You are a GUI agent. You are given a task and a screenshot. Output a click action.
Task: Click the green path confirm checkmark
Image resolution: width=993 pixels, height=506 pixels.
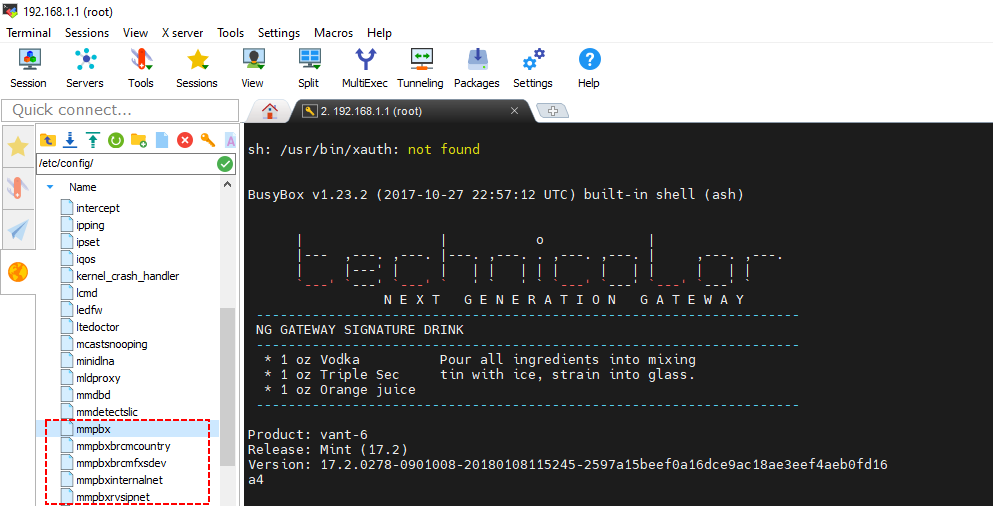point(225,164)
